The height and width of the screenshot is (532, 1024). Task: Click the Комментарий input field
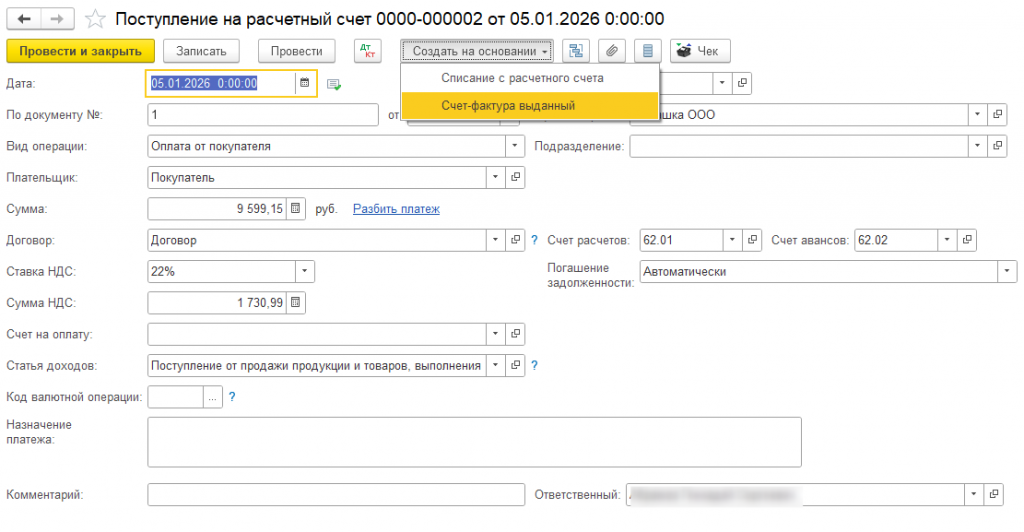[x=336, y=495]
